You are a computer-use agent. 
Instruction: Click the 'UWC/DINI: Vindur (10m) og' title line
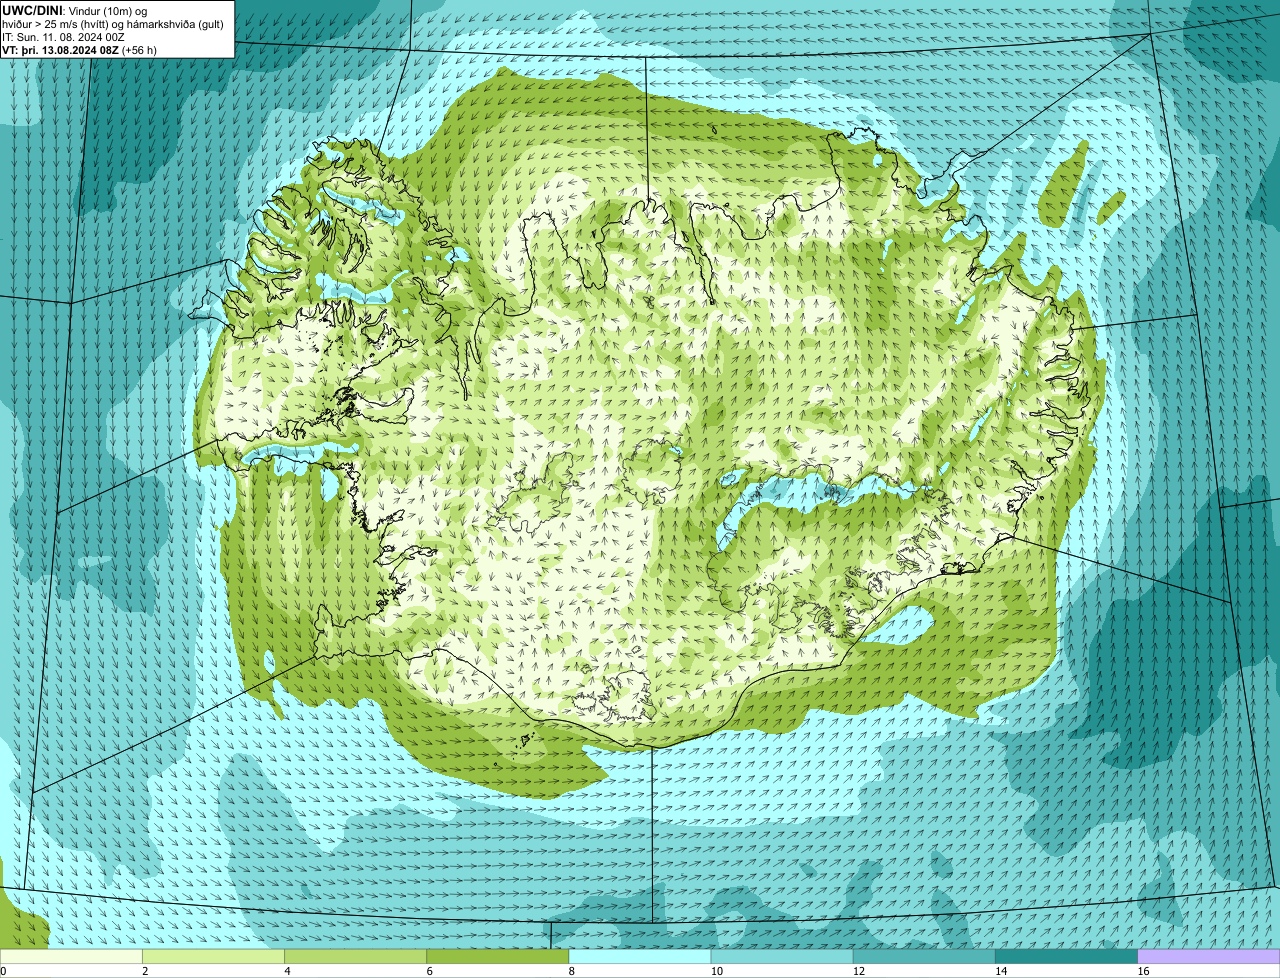[75, 10]
